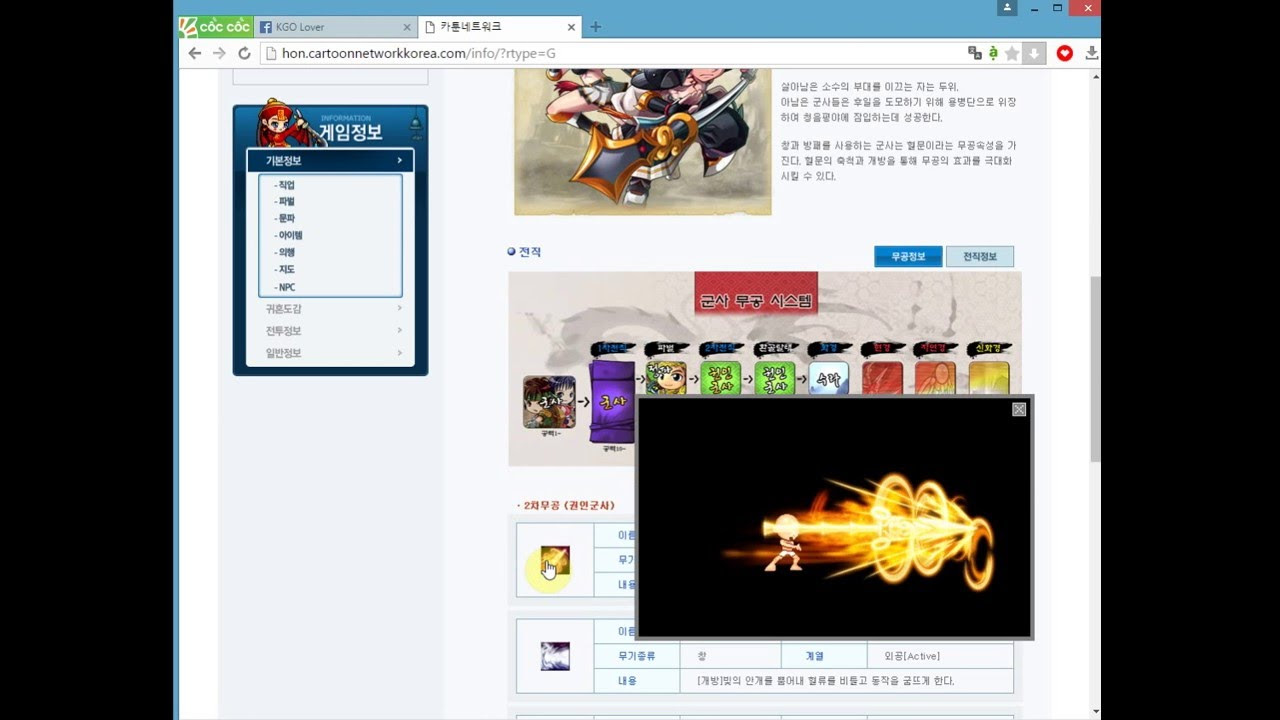
Task: Select the 무공정보 tab button
Action: (x=908, y=257)
